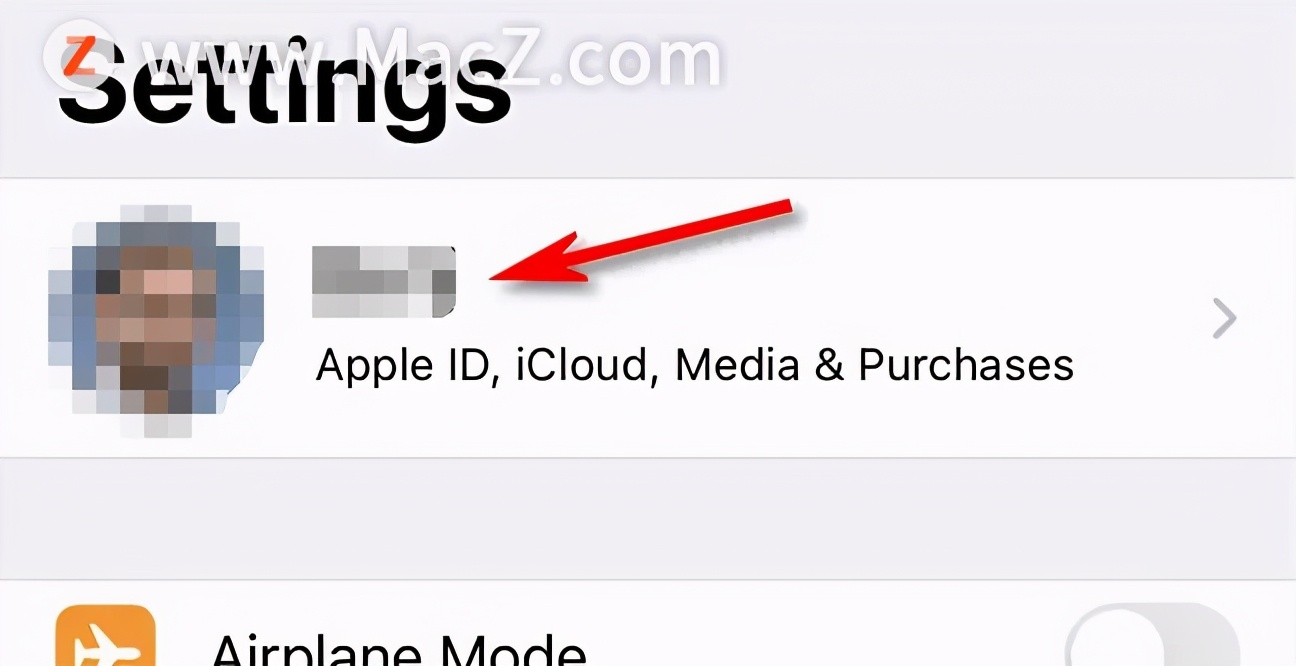Select the Apple ID account menu row
The height and width of the screenshot is (666, 1296).
(648, 319)
